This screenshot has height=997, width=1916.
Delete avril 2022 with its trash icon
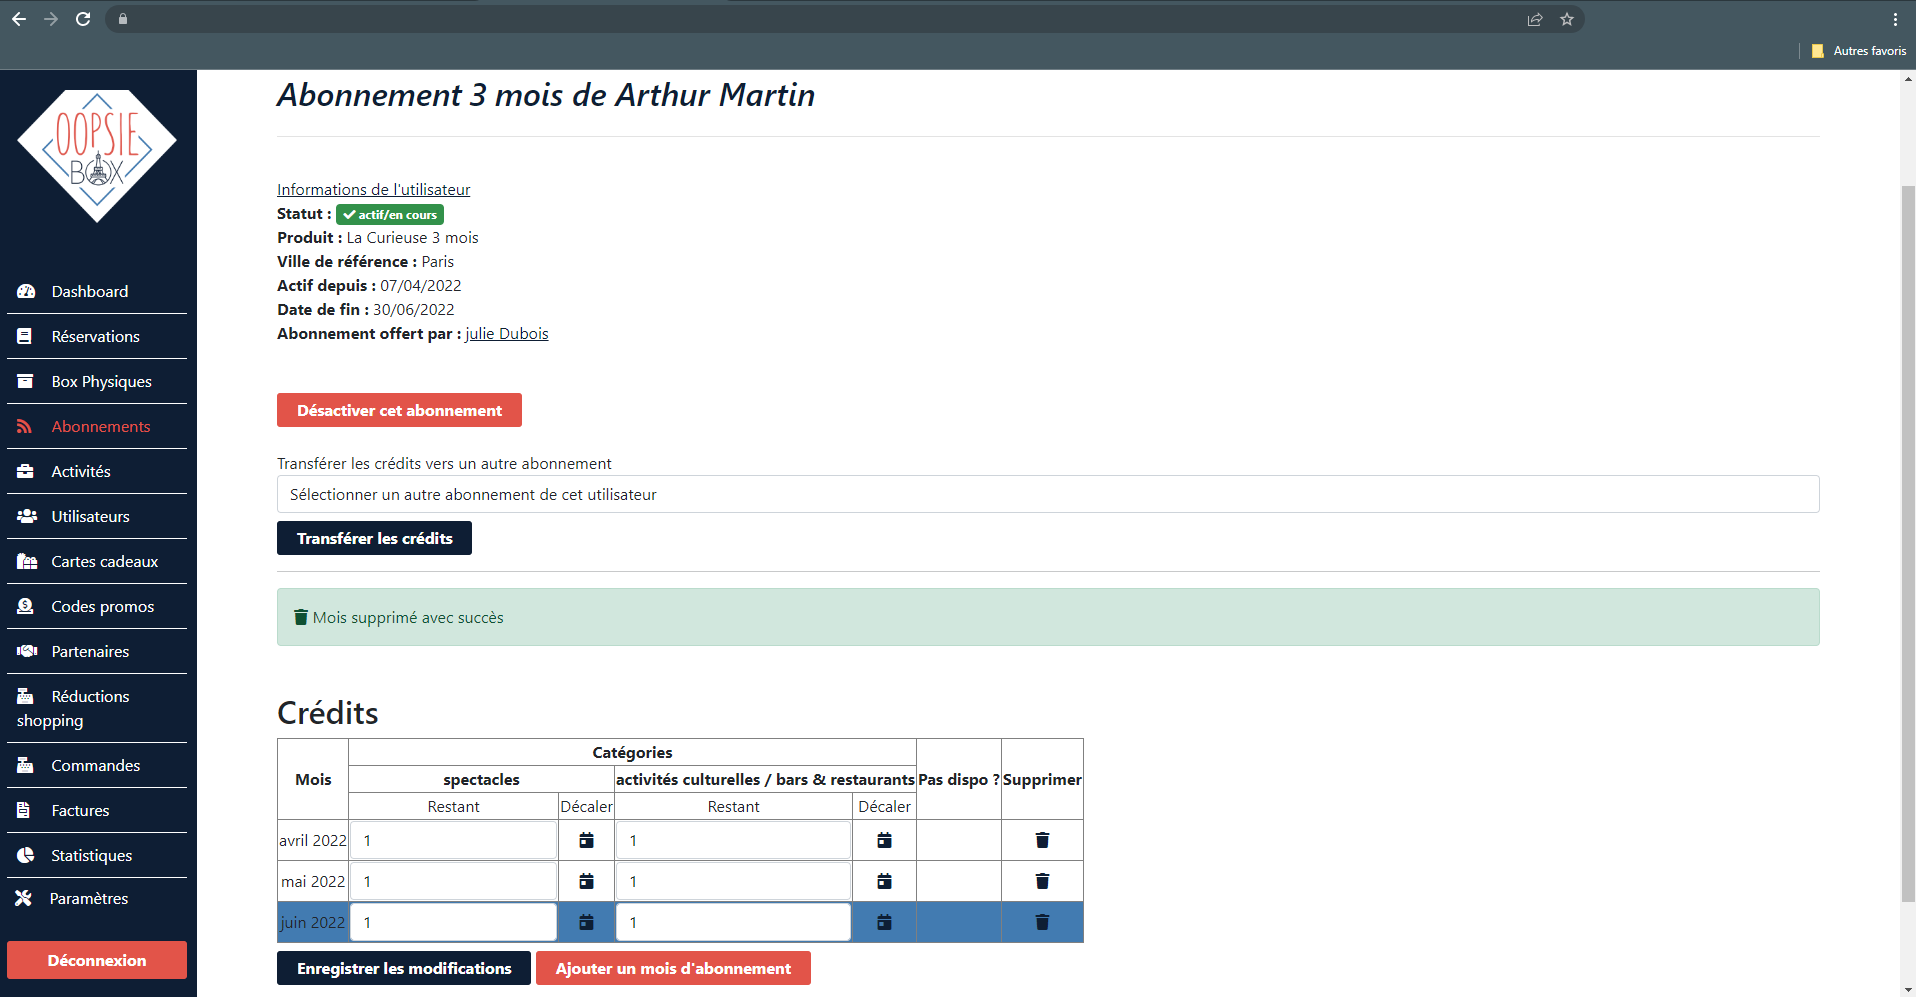[1042, 840]
